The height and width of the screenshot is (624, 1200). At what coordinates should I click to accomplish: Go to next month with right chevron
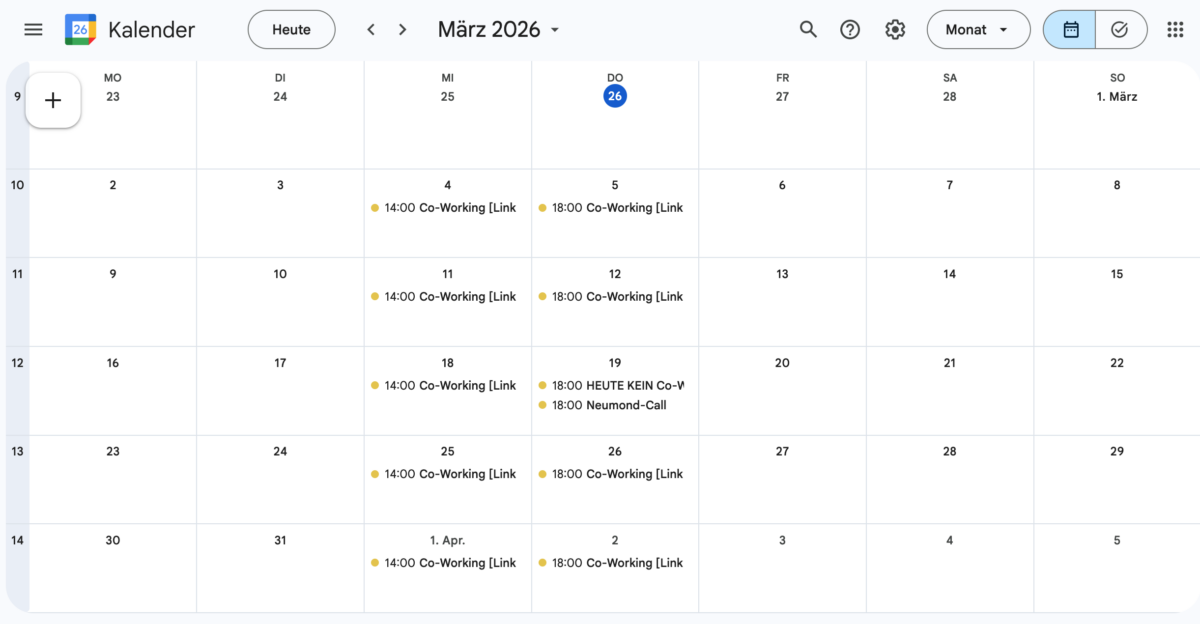pyautogui.click(x=403, y=30)
